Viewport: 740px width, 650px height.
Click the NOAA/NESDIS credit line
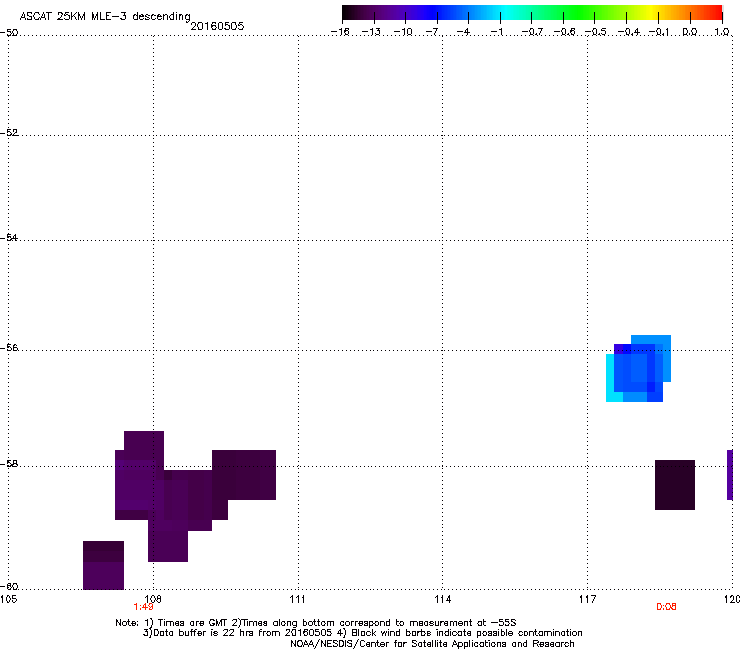coord(432,644)
